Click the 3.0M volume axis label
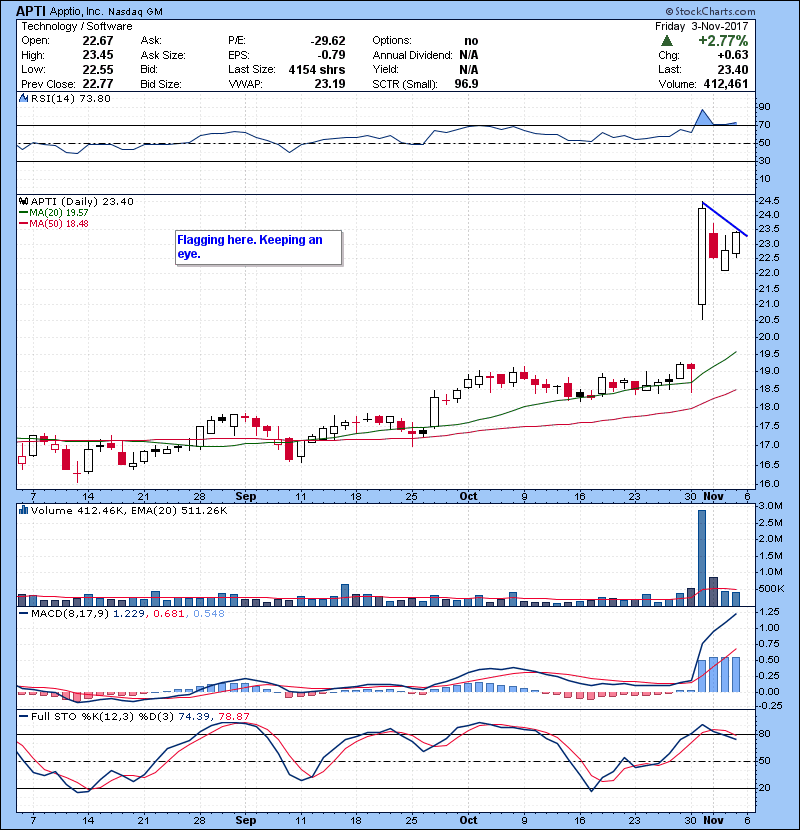800x830 pixels. pos(770,506)
